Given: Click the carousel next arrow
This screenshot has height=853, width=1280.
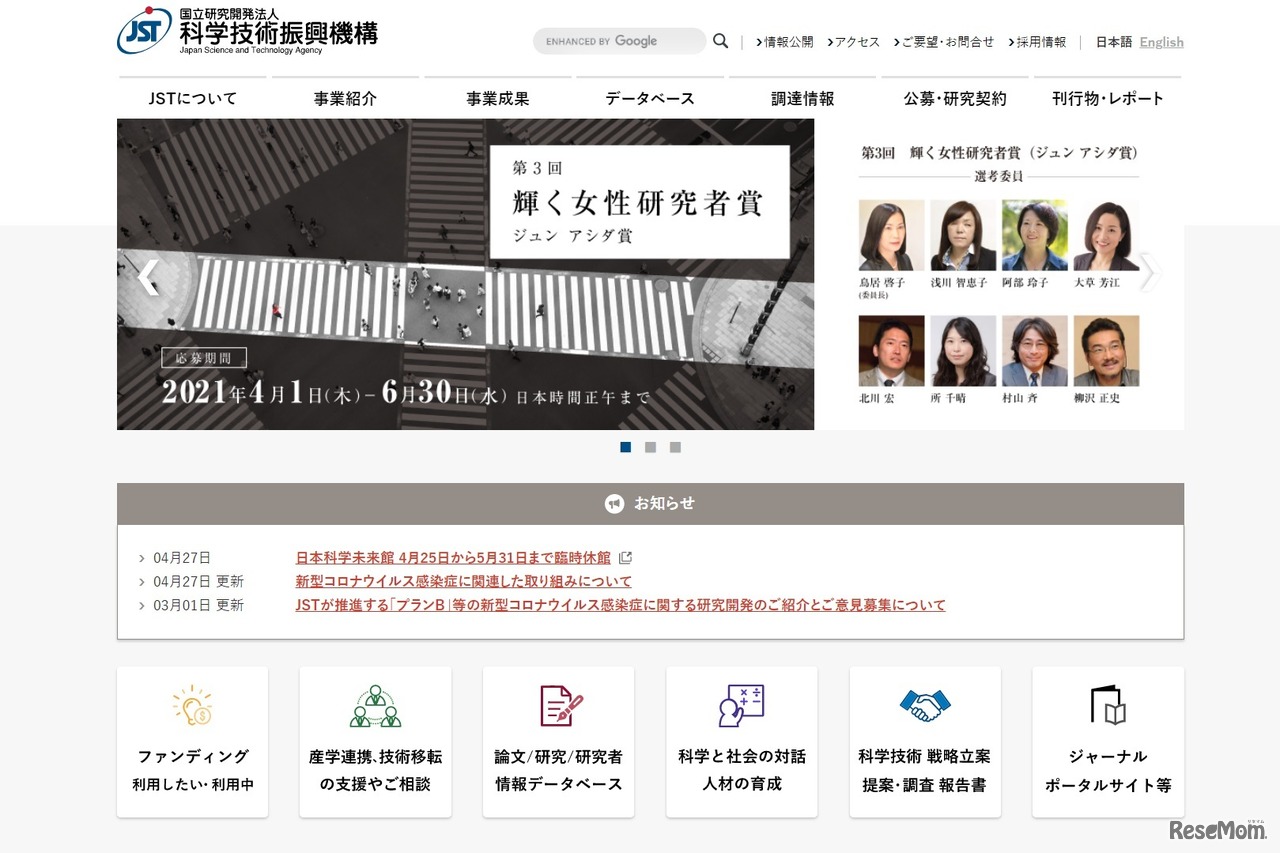Looking at the screenshot, I should tap(1148, 272).
